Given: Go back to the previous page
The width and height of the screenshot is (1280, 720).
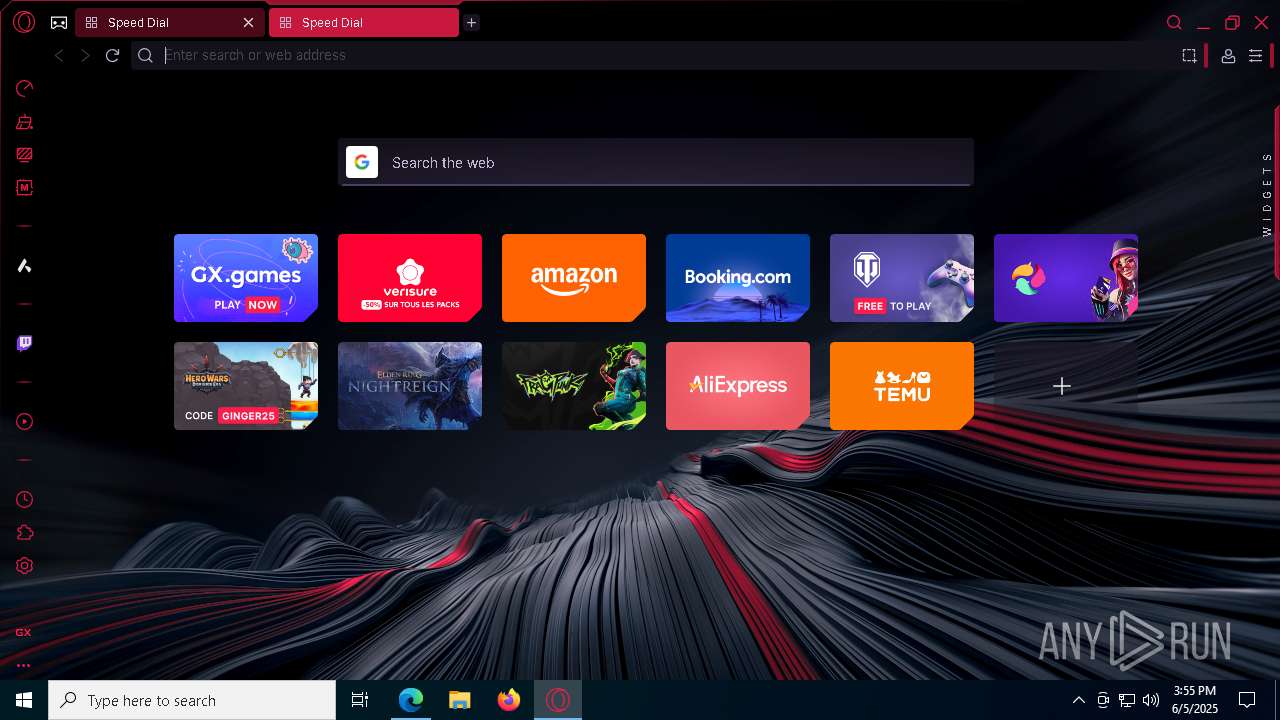Looking at the screenshot, I should coord(59,56).
